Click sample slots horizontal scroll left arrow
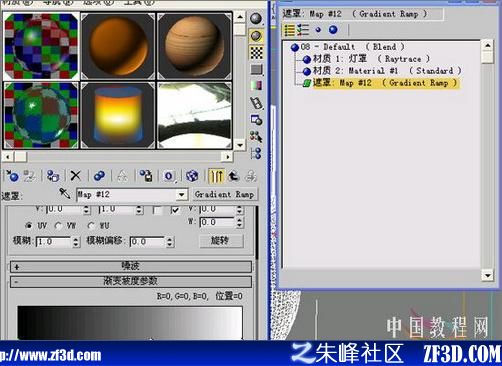 pos(8,156)
